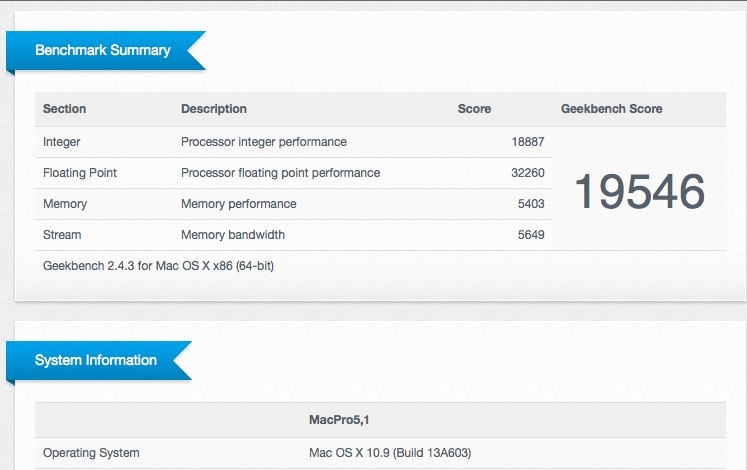Image resolution: width=747 pixels, height=470 pixels.
Task: Select Mac OS X 10.9 build value
Action: [390, 453]
